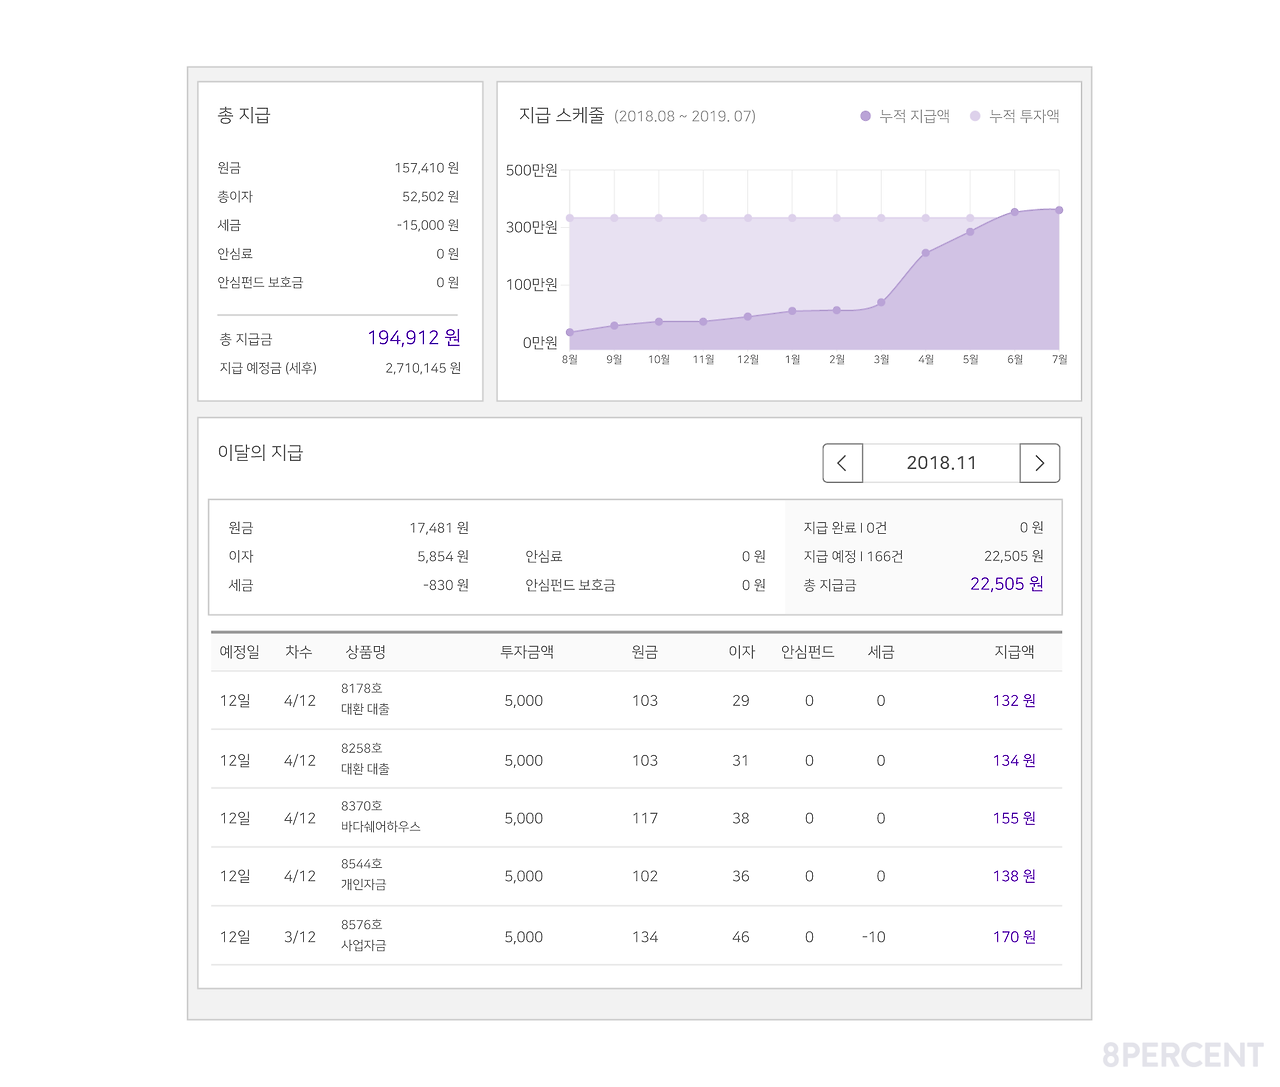This screenshot has height=1087, width=1280.
Task: Click the 170 원 payment amount
Action: (1014, 937)
